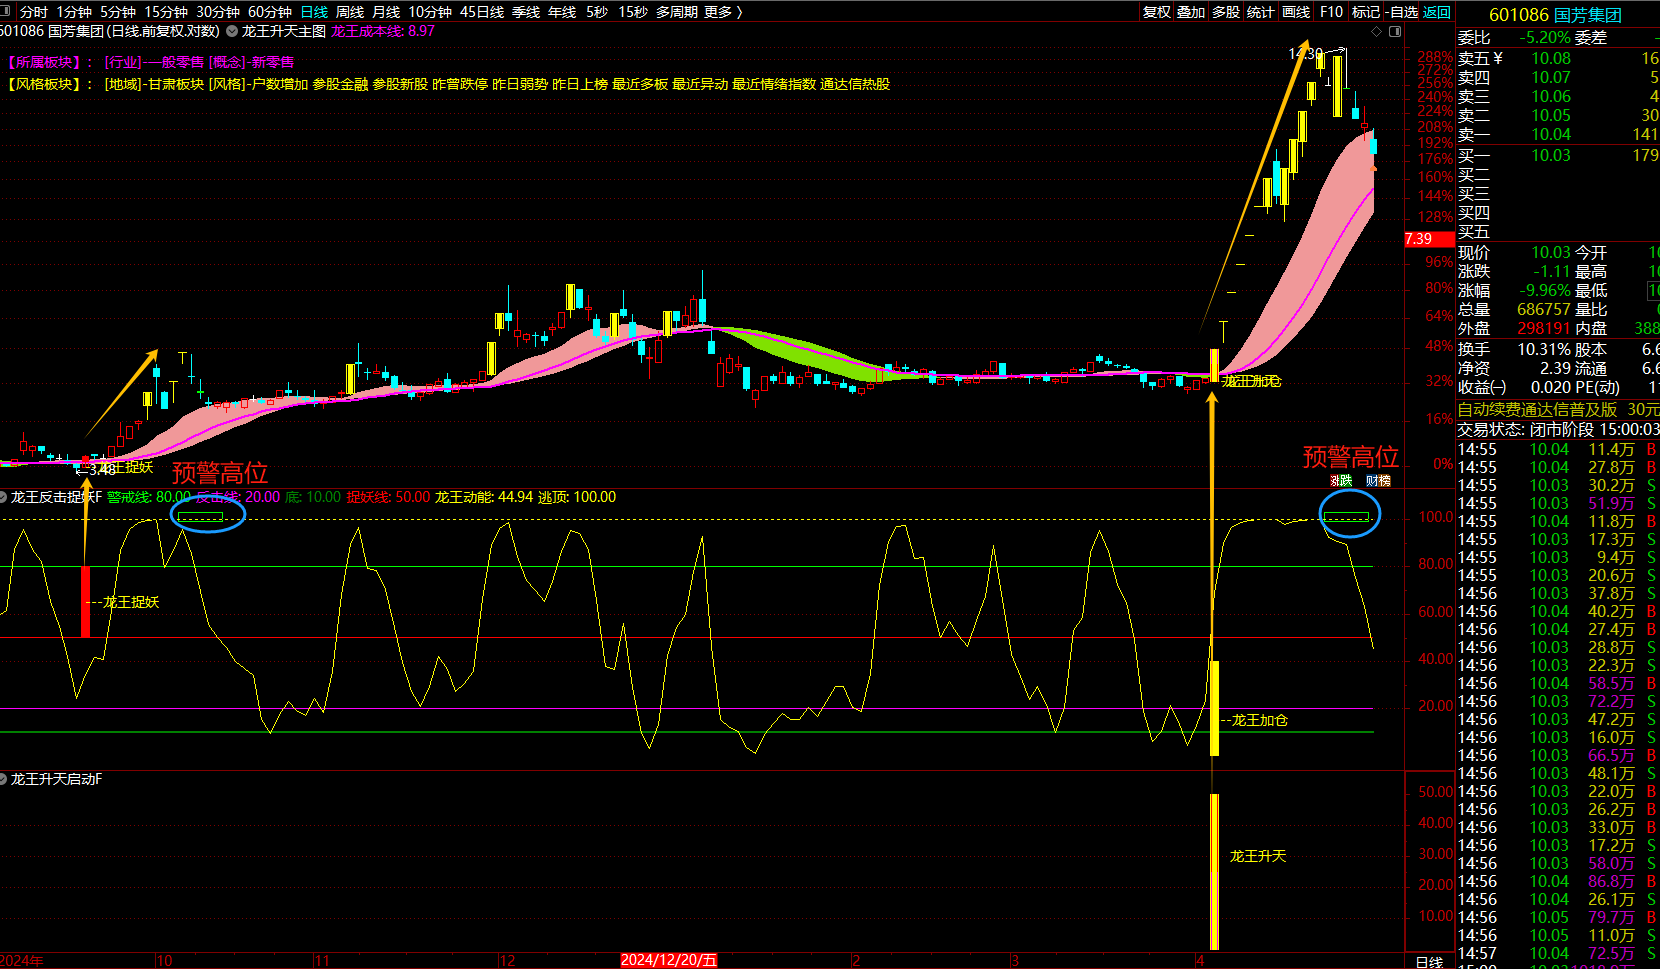
Task: Select the 45日线 period tab
Action: pos(482,12)
